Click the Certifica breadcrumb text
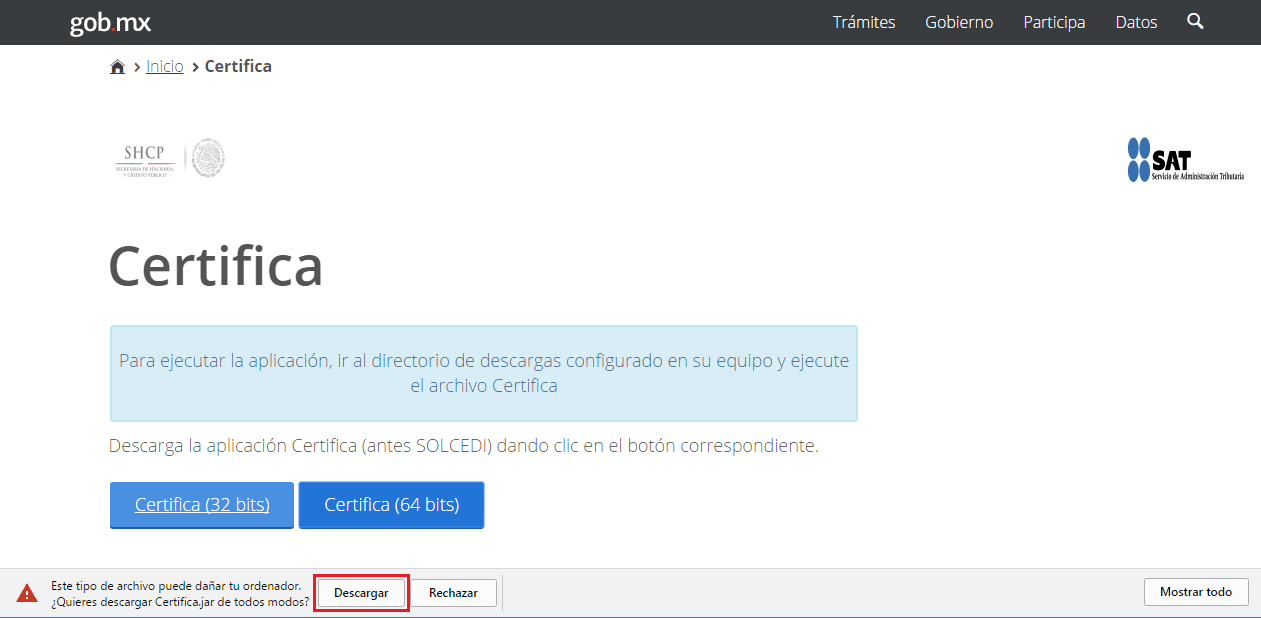Viewport: 1261px width, 618px height. pos(238,66)
